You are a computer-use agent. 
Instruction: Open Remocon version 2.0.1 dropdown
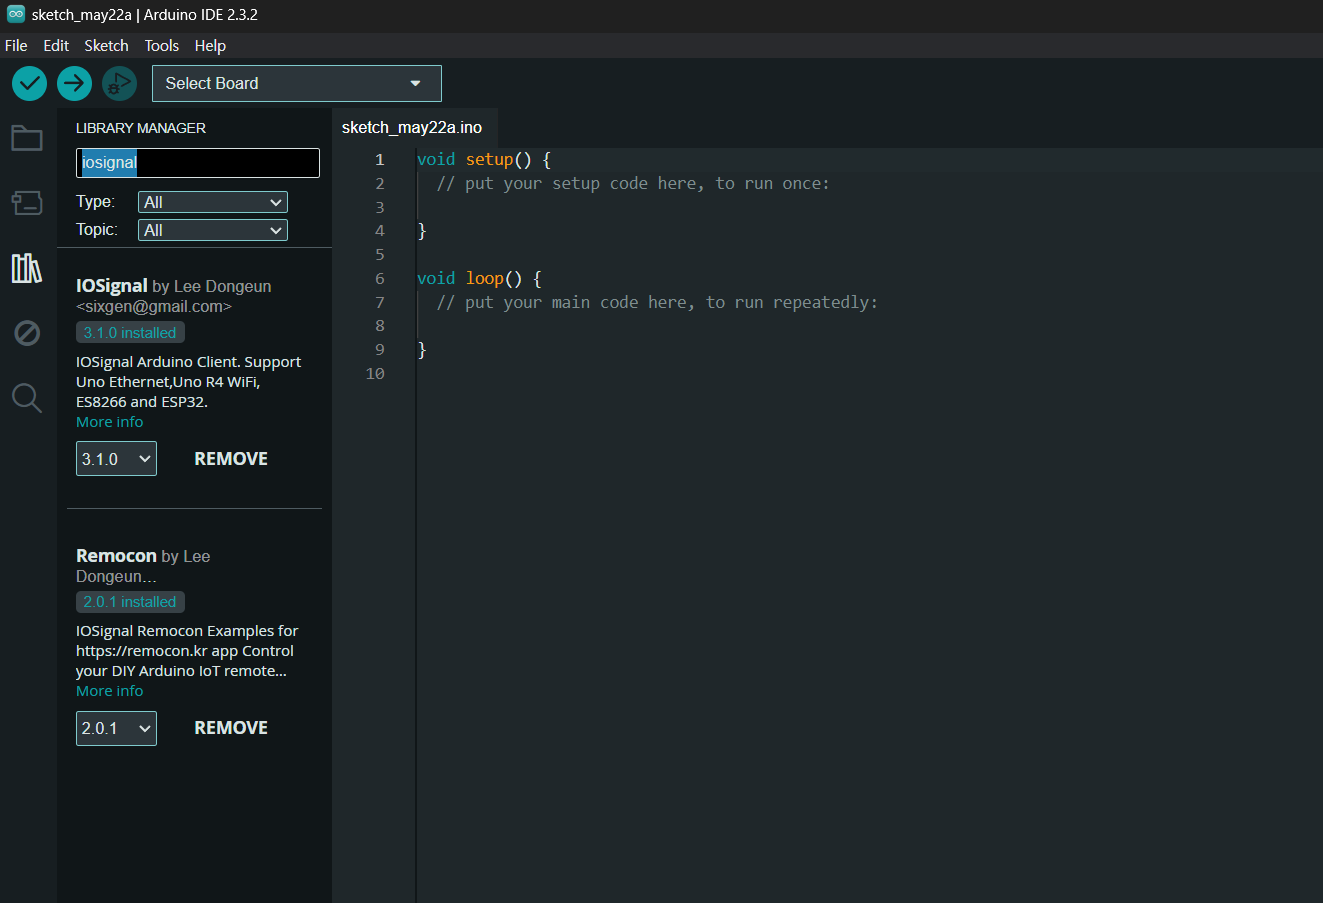click(116, 728)
